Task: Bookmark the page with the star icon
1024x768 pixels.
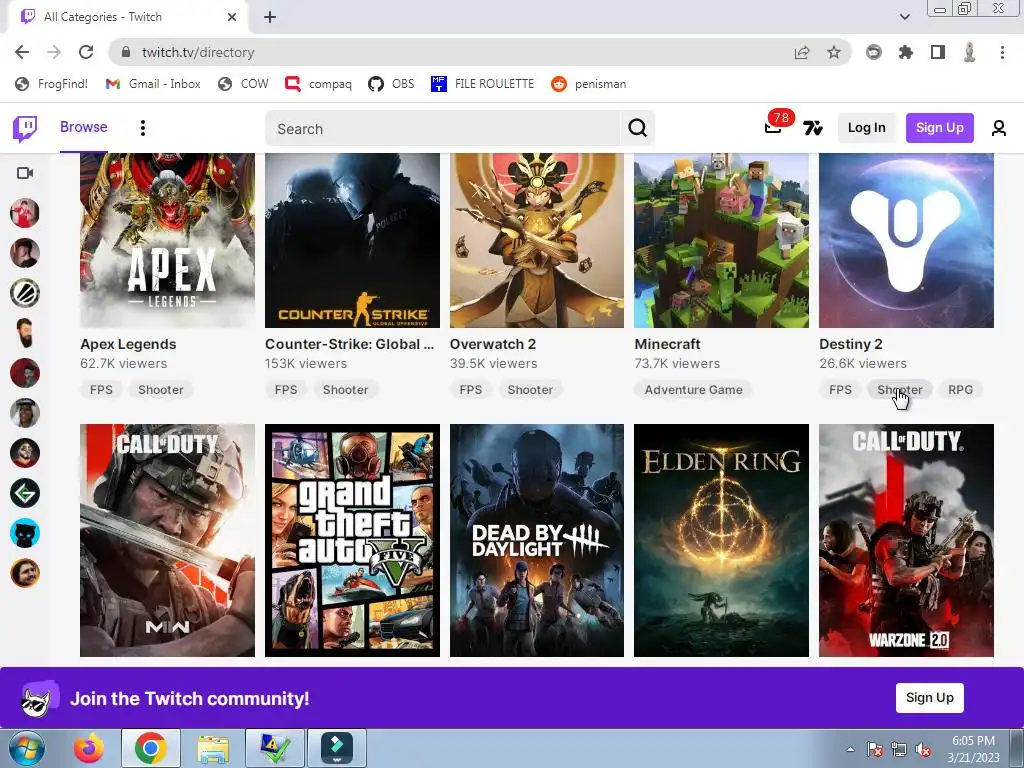Action: pyautogui.click(x=834, y=52)
